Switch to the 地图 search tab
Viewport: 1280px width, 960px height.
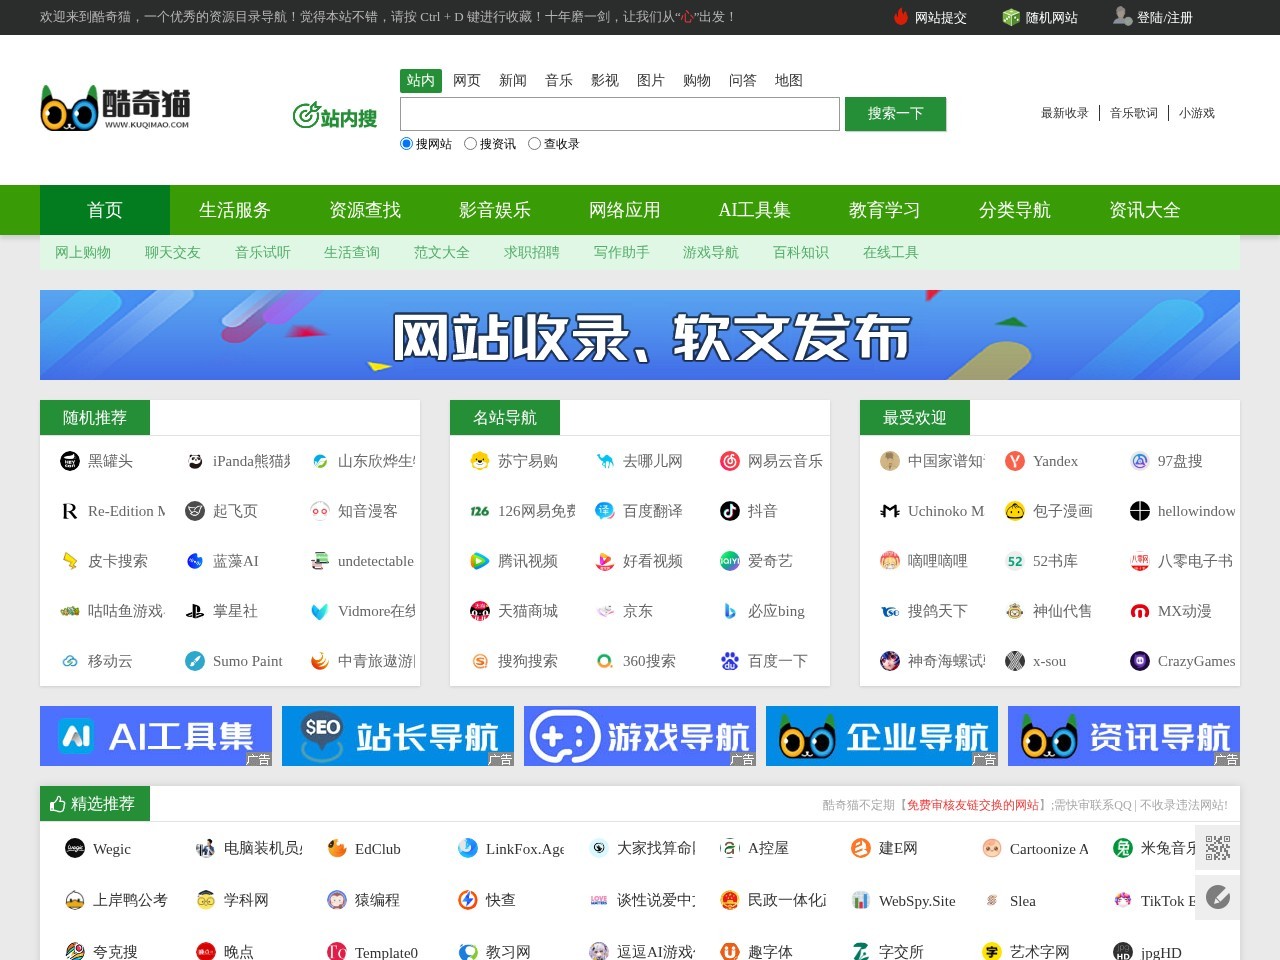point(789,80)
